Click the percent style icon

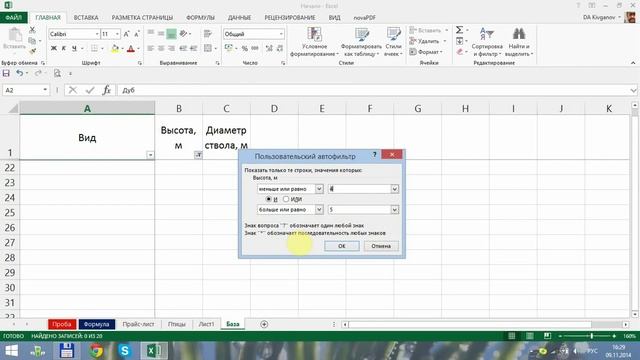coord(244,48)
